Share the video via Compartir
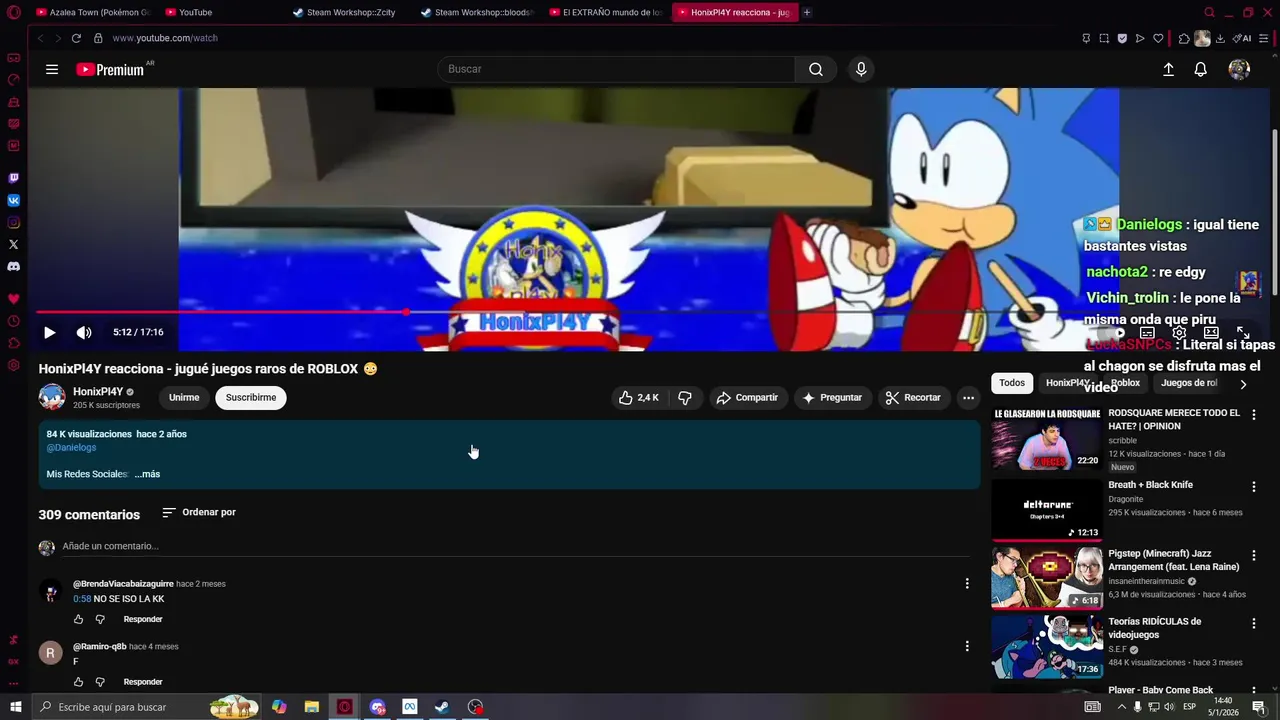Image resolution: width=1280 pixels, height=720 pixels. click(747, 397)
